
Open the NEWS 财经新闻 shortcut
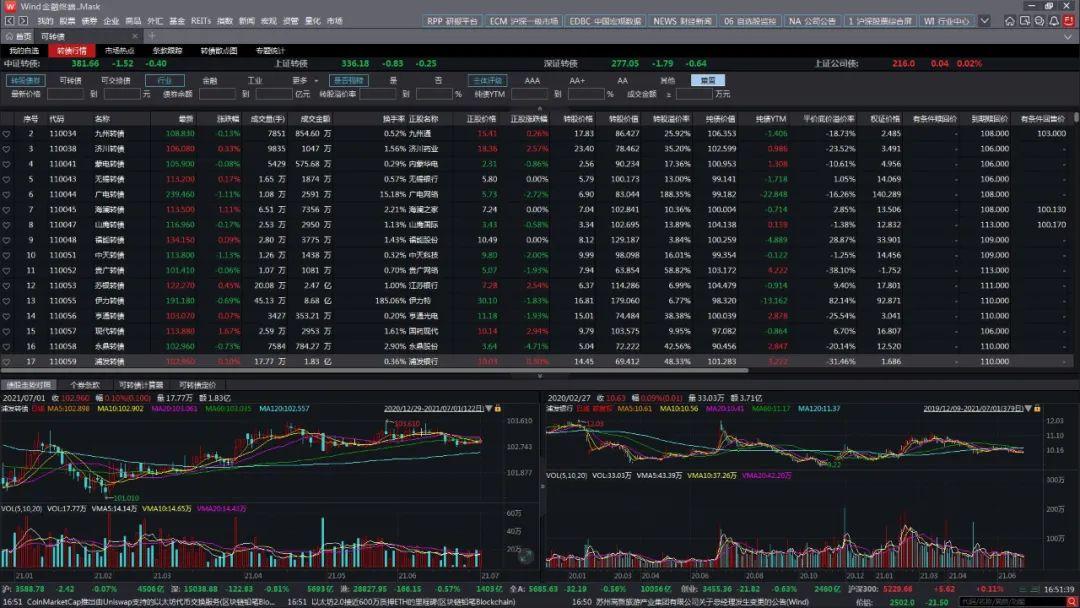coord(682,21)
